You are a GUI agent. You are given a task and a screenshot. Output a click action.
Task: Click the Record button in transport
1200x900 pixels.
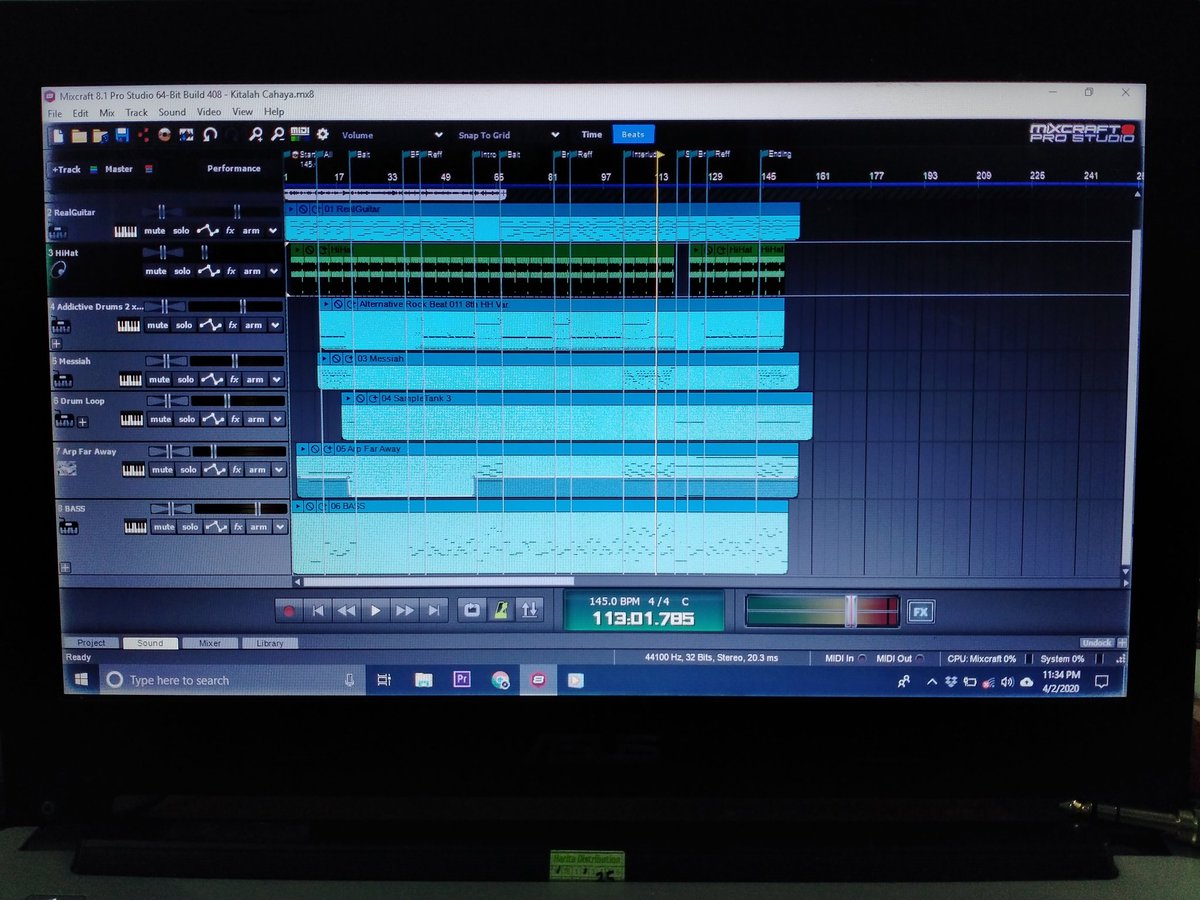289,610
